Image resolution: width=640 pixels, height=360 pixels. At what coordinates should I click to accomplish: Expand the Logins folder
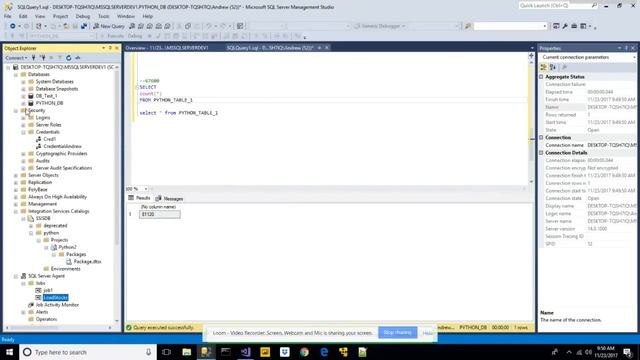pyautogui.click(x=23, y=118)
